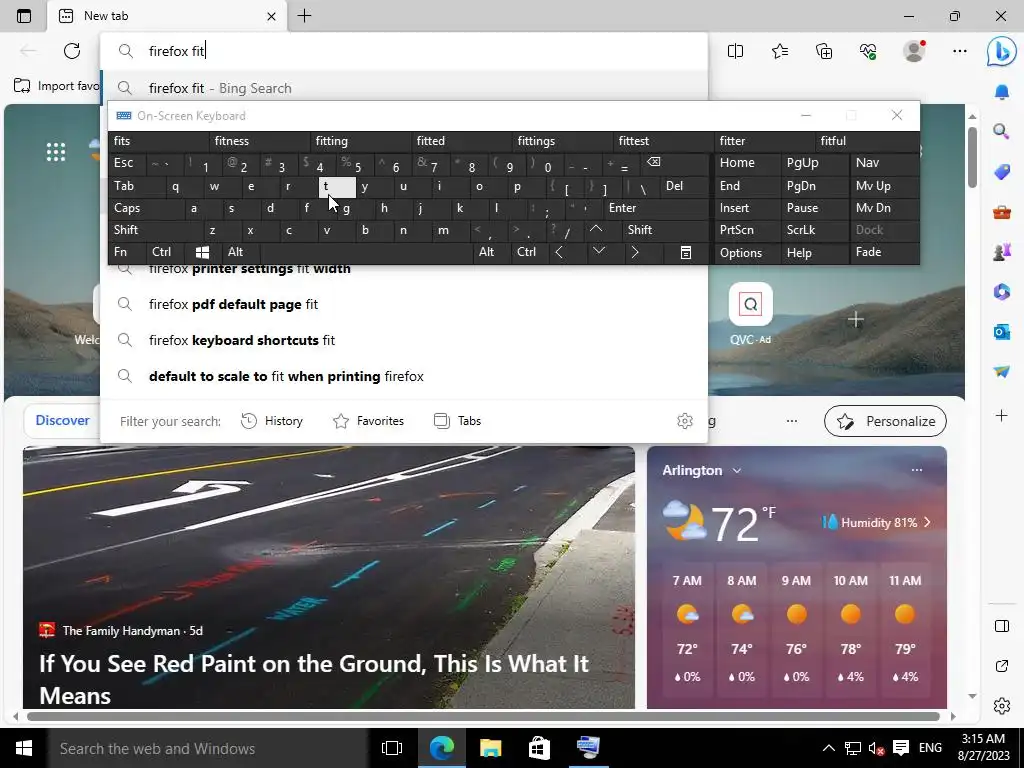Click the context menu key on On-Screen Keyboard
Screen dimensions: 1024x768
pos(685,253)
